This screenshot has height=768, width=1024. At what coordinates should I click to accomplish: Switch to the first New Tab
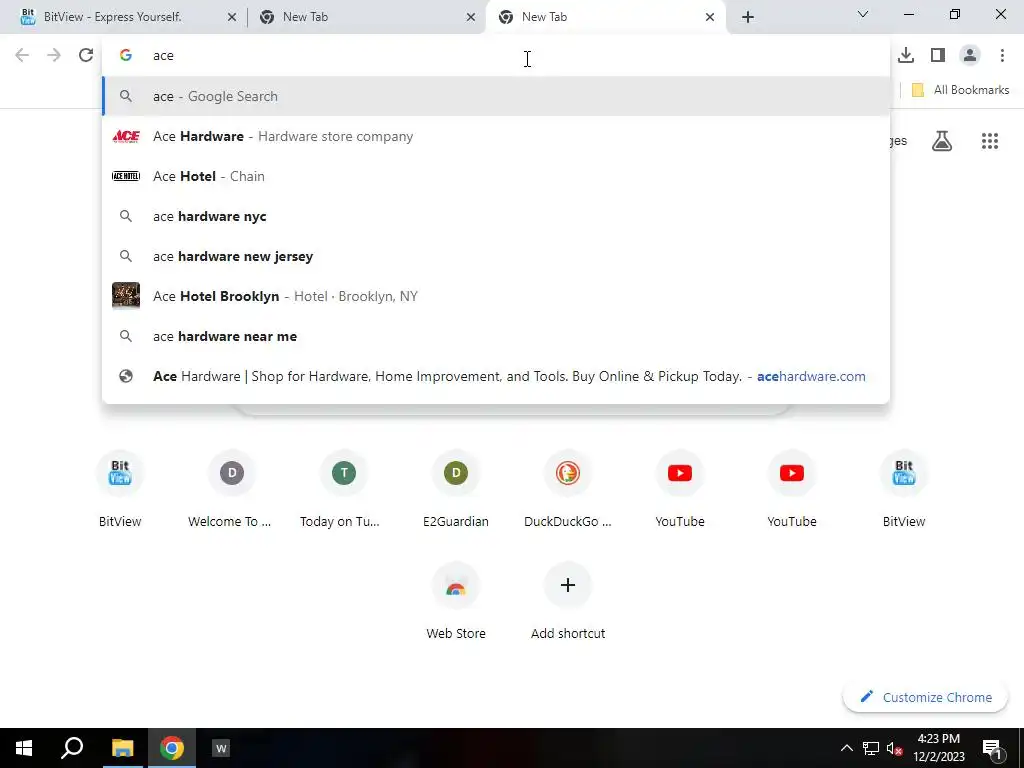366,17
